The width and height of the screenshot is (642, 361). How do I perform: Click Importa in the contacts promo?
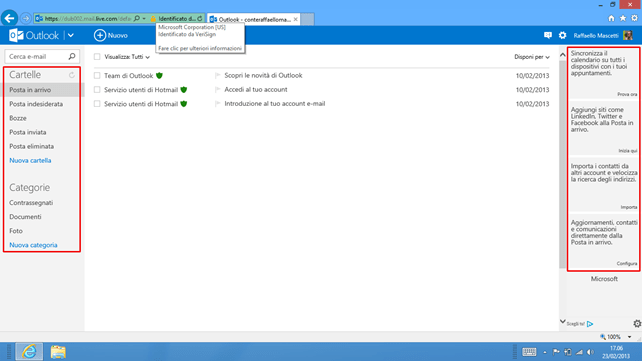tap(629, 208)
